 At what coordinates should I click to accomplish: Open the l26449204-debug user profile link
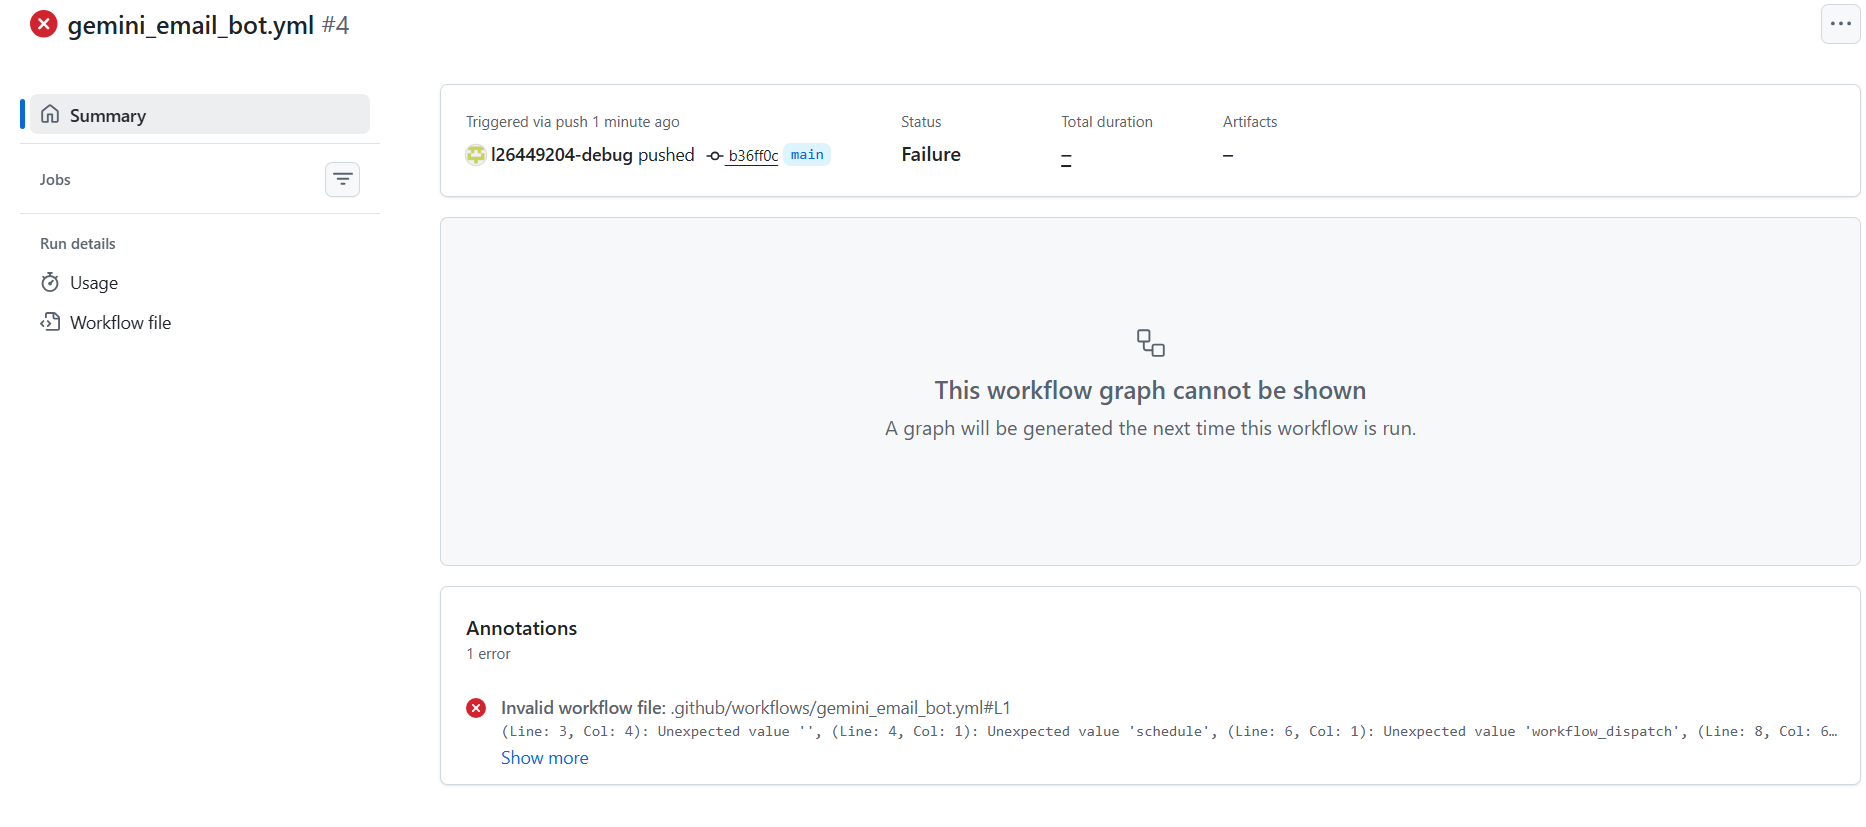[561, 155]
